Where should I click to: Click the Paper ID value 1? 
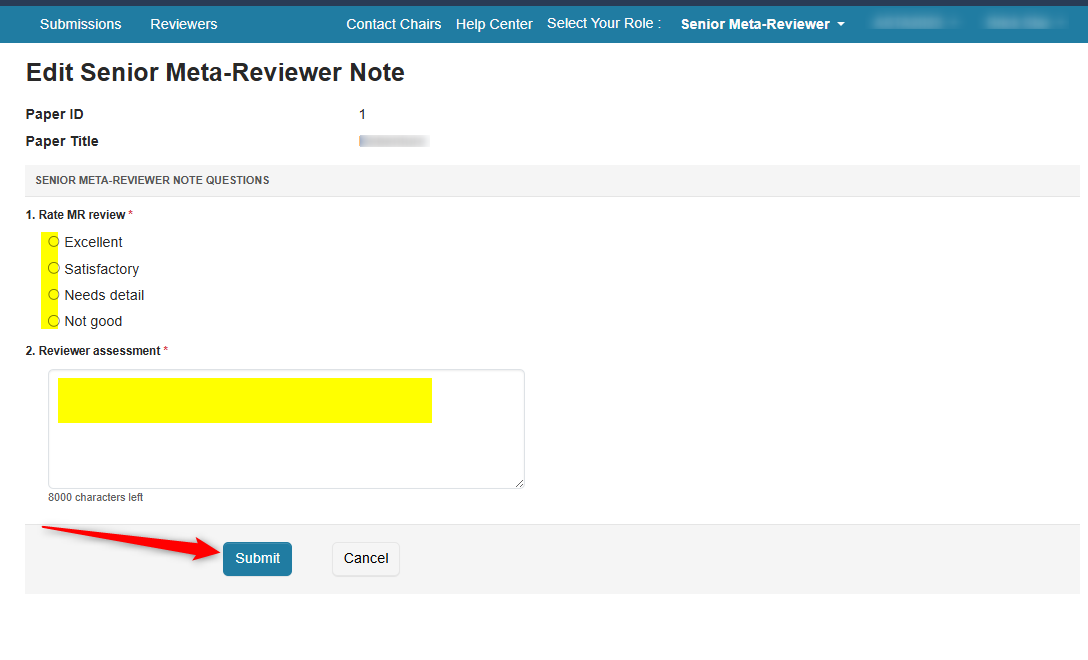(x=362, y=114)
